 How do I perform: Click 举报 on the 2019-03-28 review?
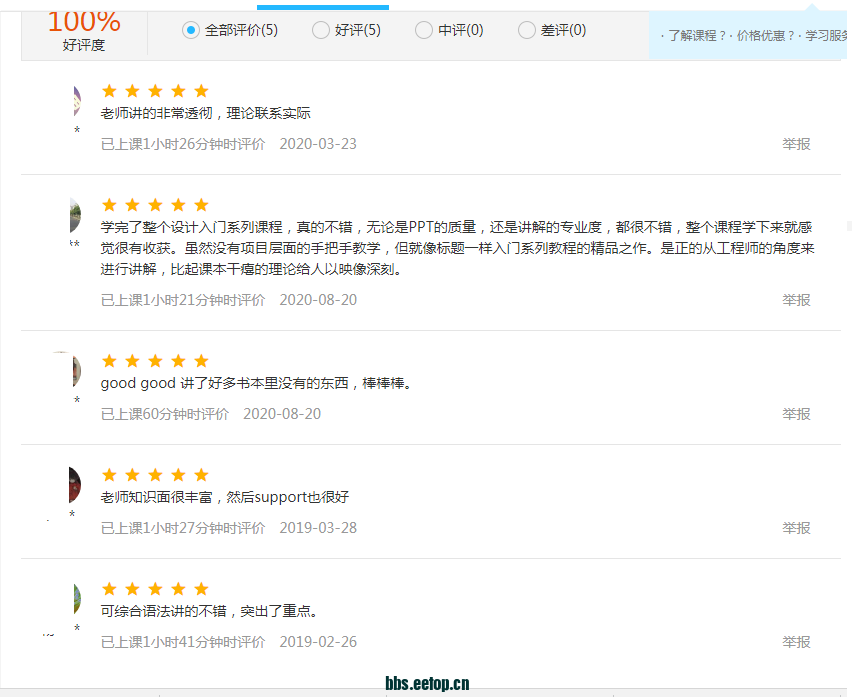(x=796, y=528)
